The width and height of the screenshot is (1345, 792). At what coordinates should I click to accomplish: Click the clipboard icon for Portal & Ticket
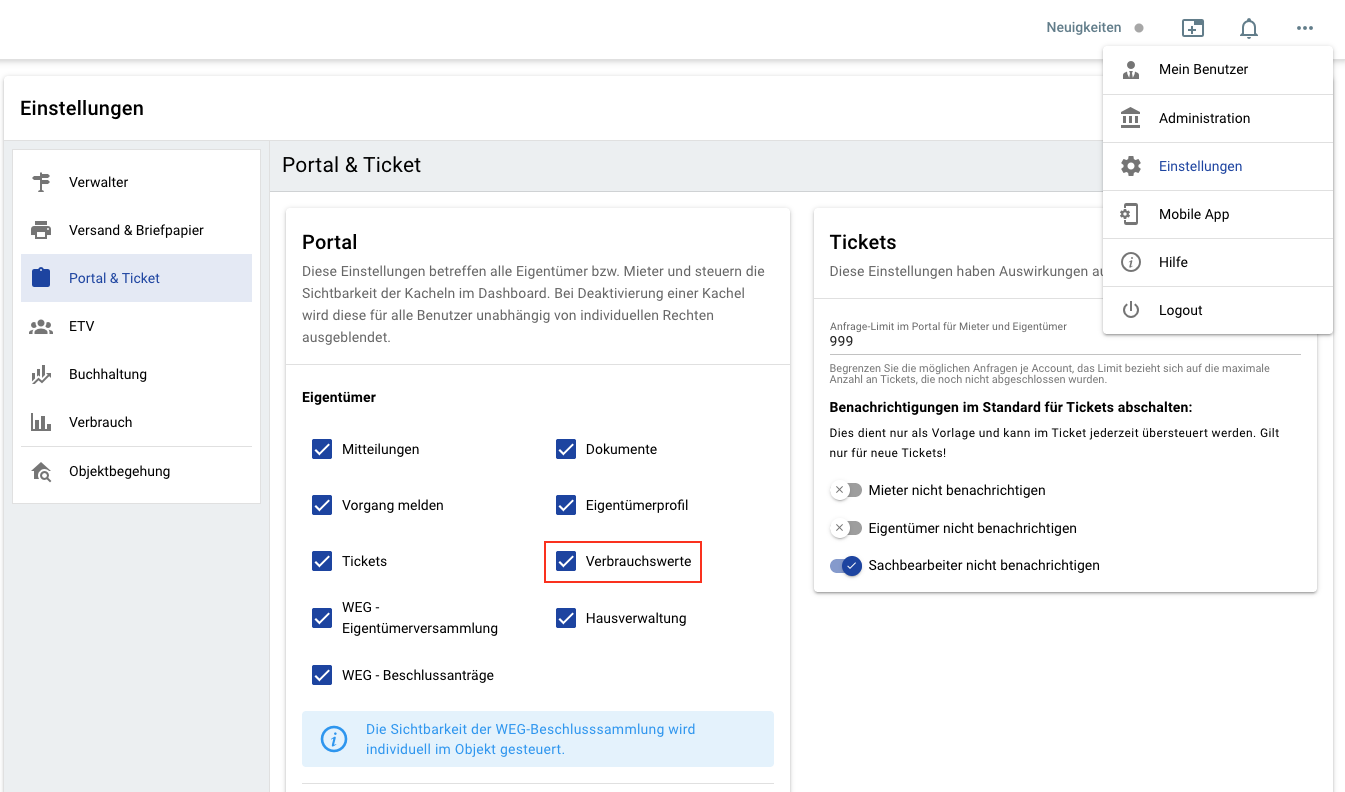(41, 278)
